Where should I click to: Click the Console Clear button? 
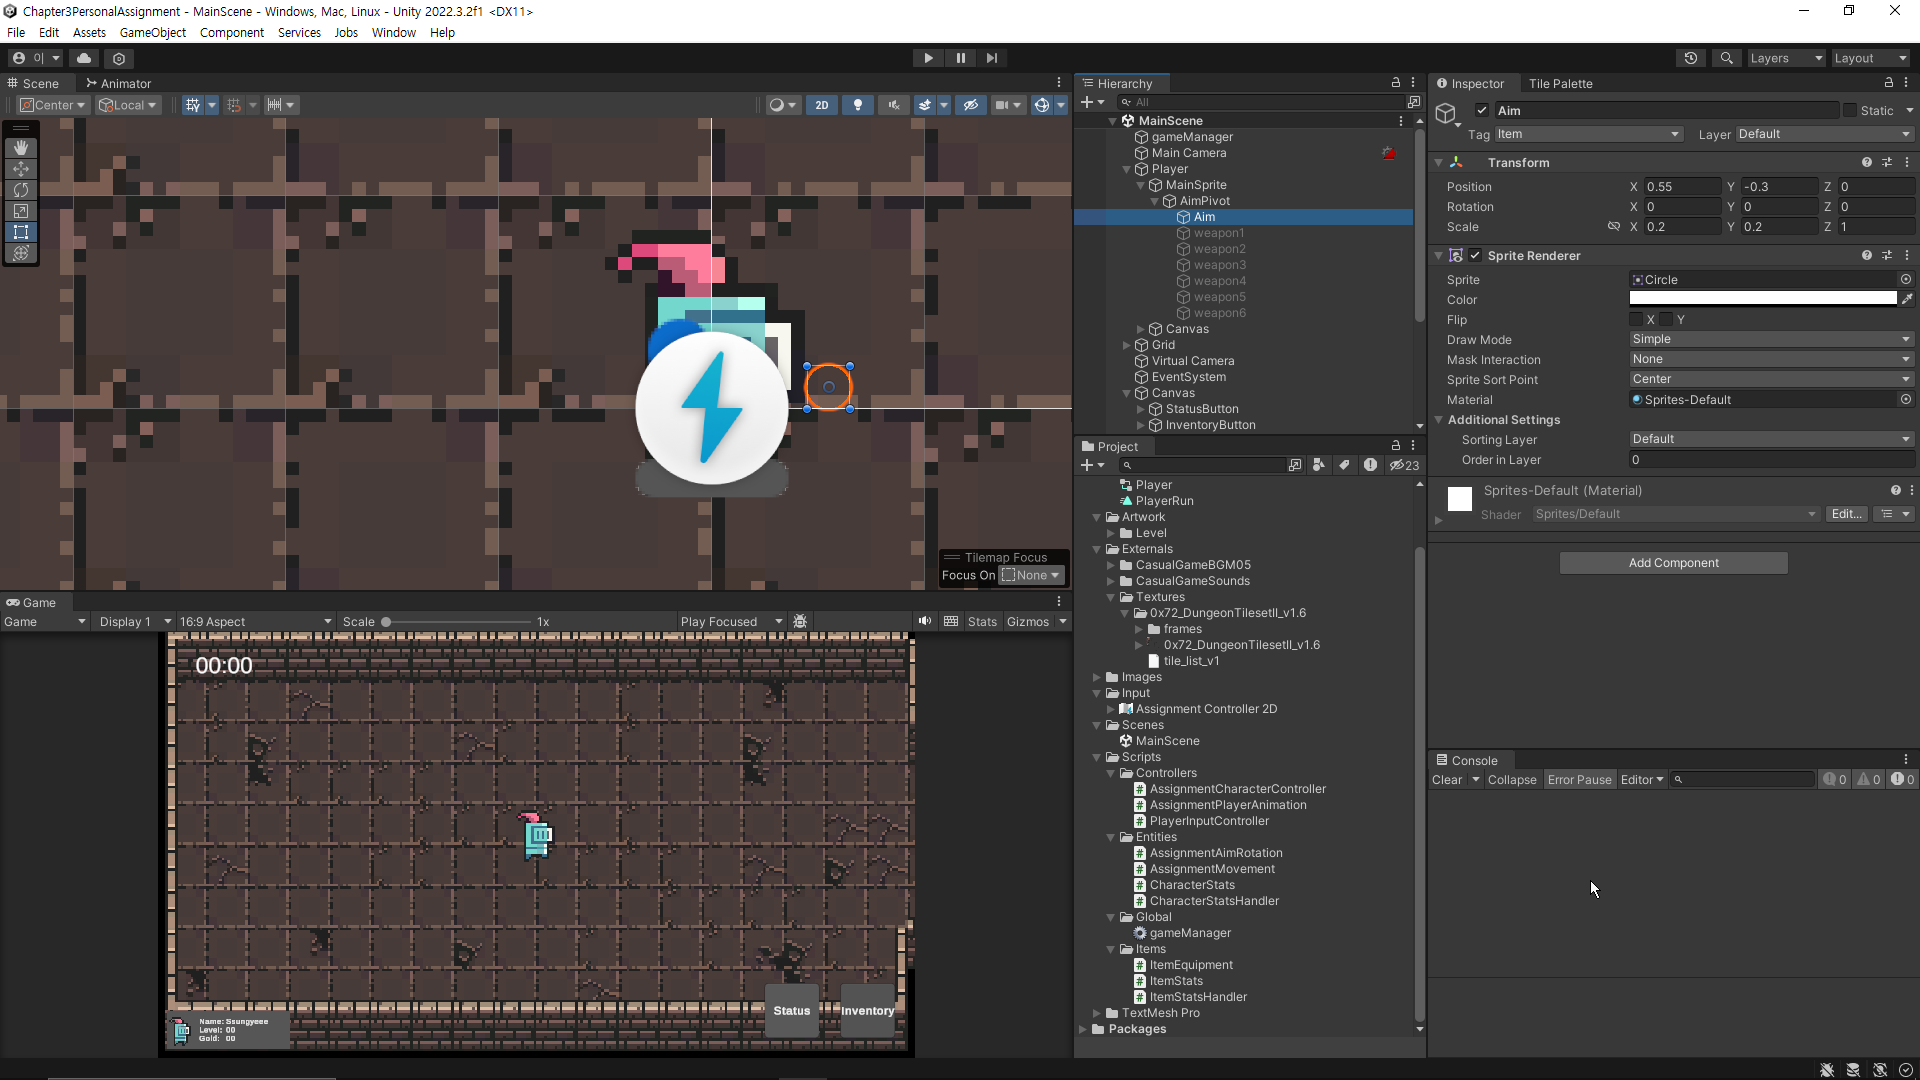pyautogui.click(x=1447, y=780)
